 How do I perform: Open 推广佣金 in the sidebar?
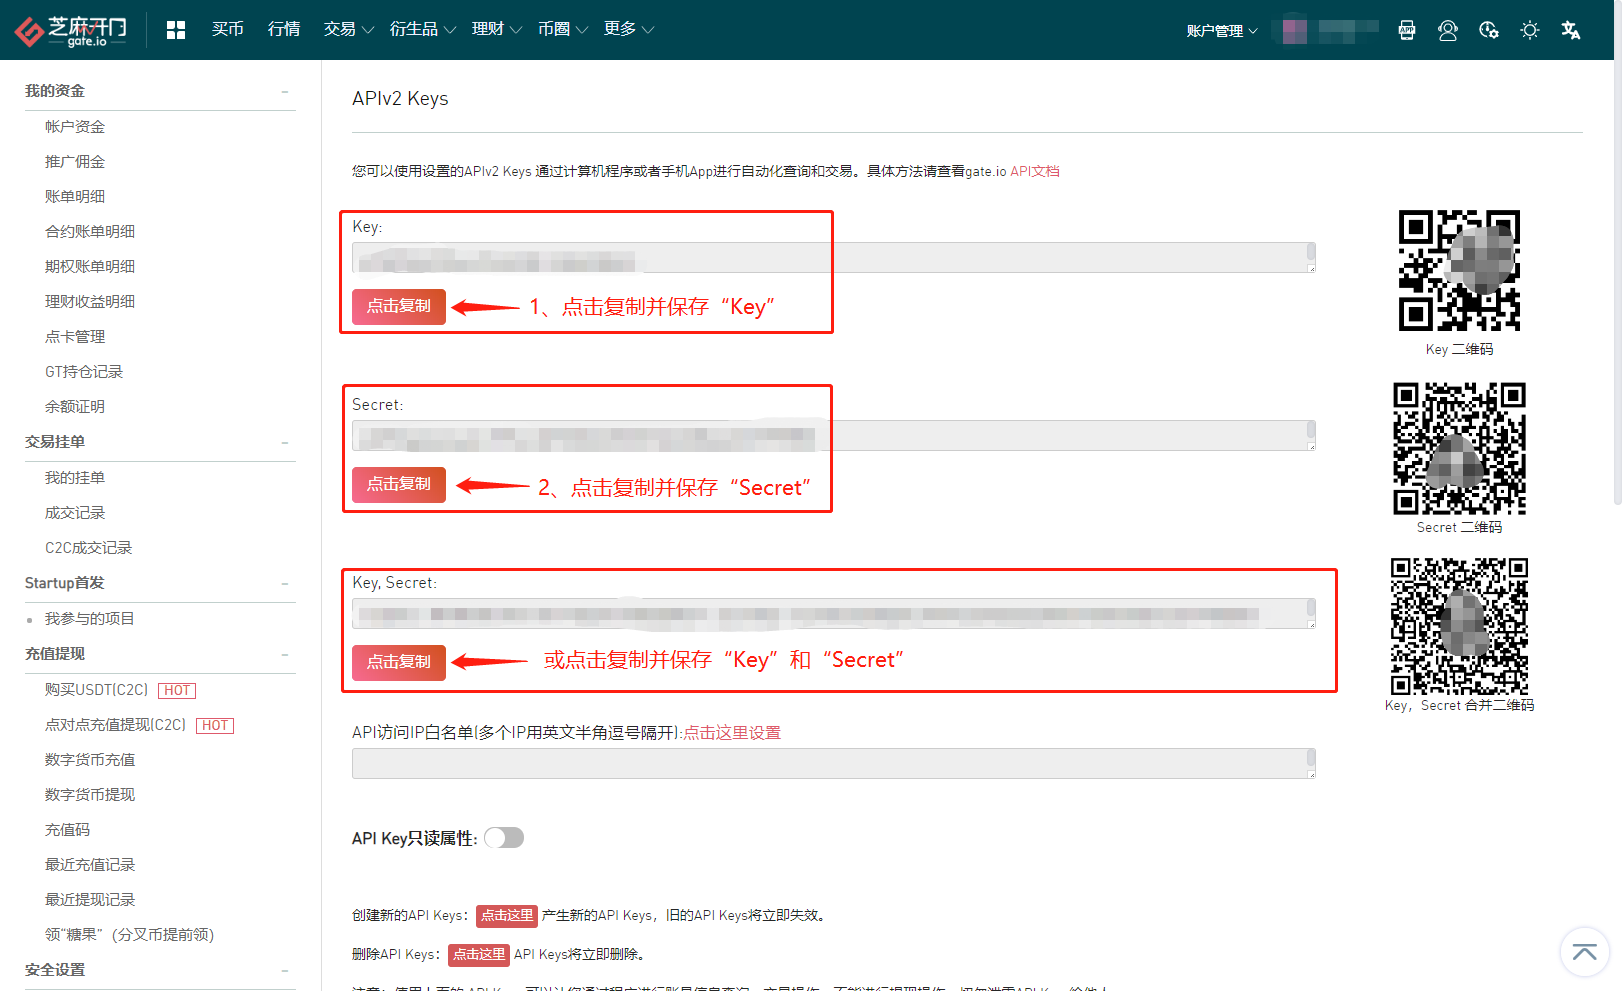click(75, 162)
